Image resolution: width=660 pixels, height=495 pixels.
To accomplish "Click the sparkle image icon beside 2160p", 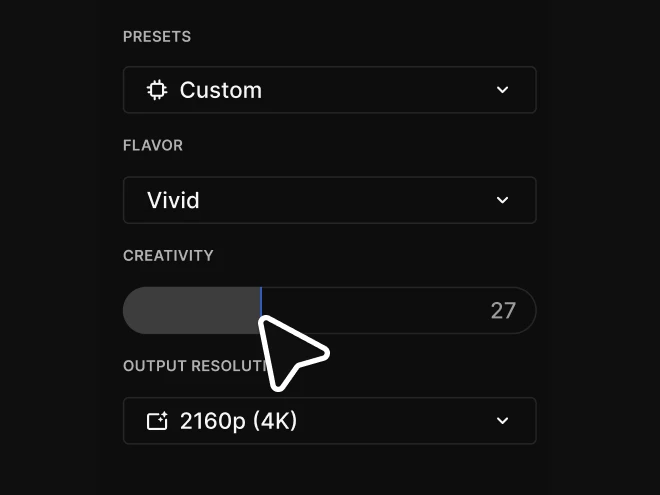I will [x=157, y=421].
